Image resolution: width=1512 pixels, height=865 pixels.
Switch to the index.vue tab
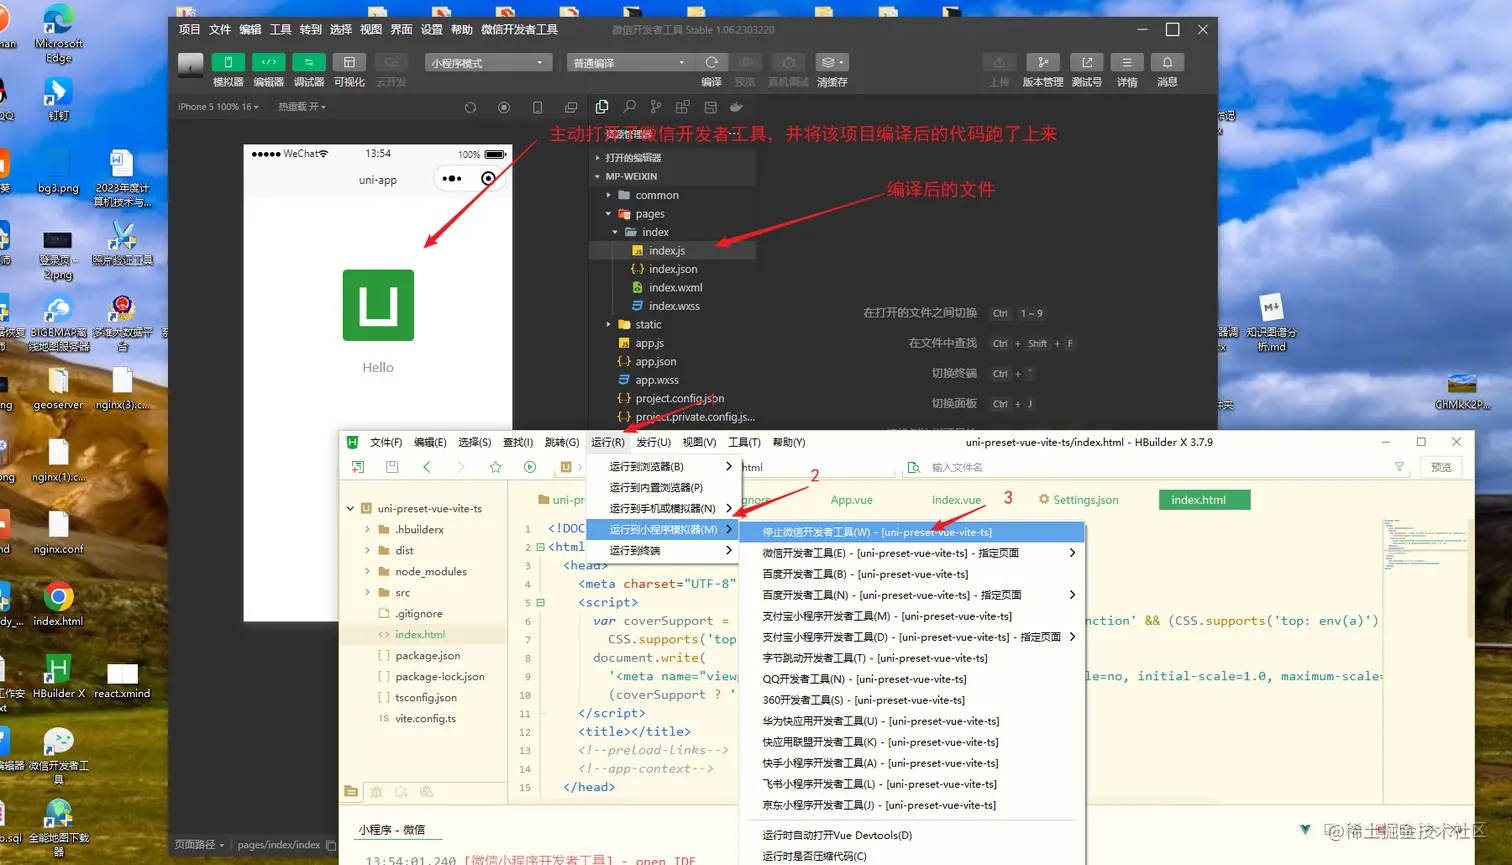[x=956, y=500]
